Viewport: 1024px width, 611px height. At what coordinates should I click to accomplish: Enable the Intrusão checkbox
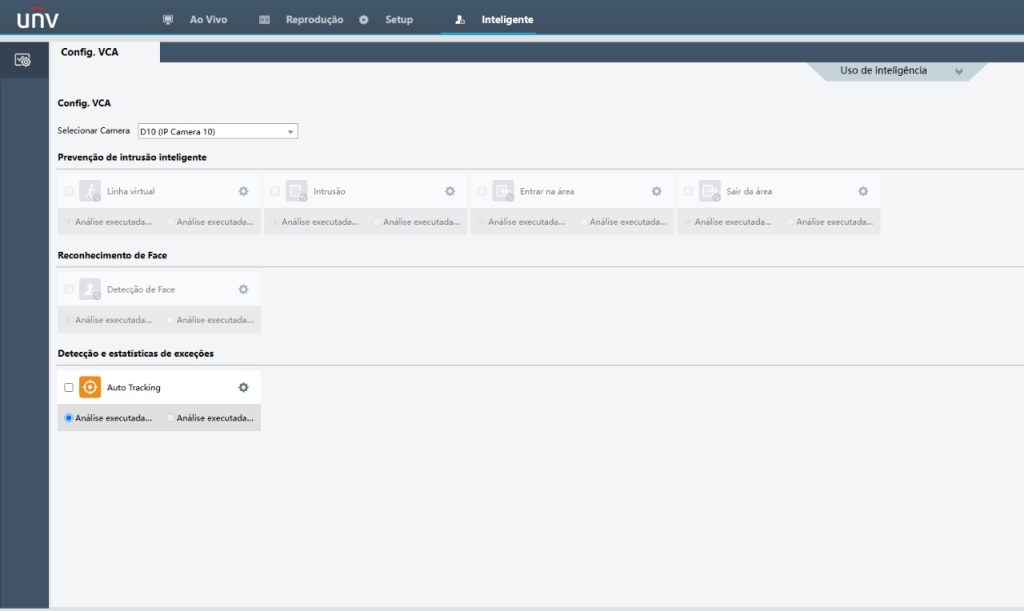(275, 191)
